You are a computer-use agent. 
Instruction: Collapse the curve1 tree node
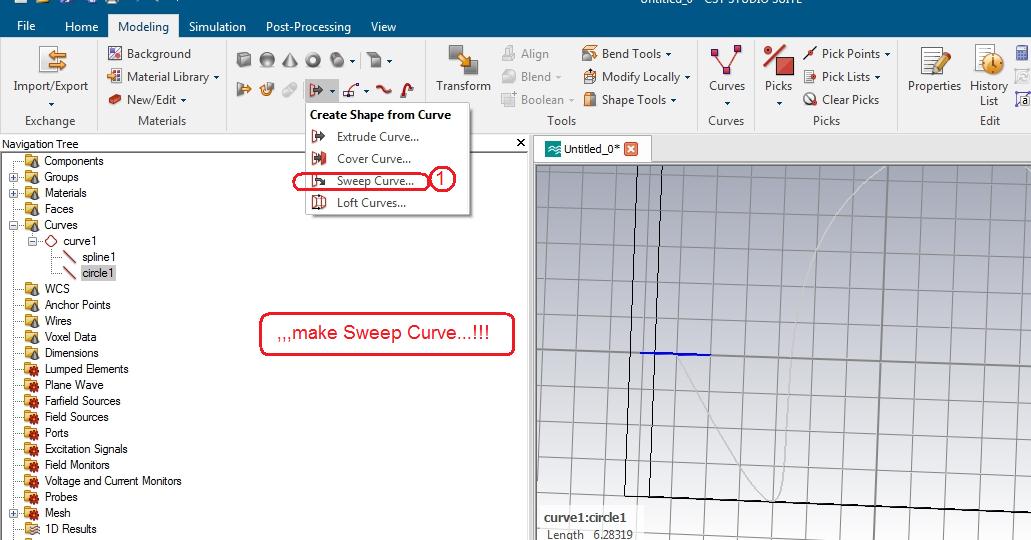[x=32, y=241]
